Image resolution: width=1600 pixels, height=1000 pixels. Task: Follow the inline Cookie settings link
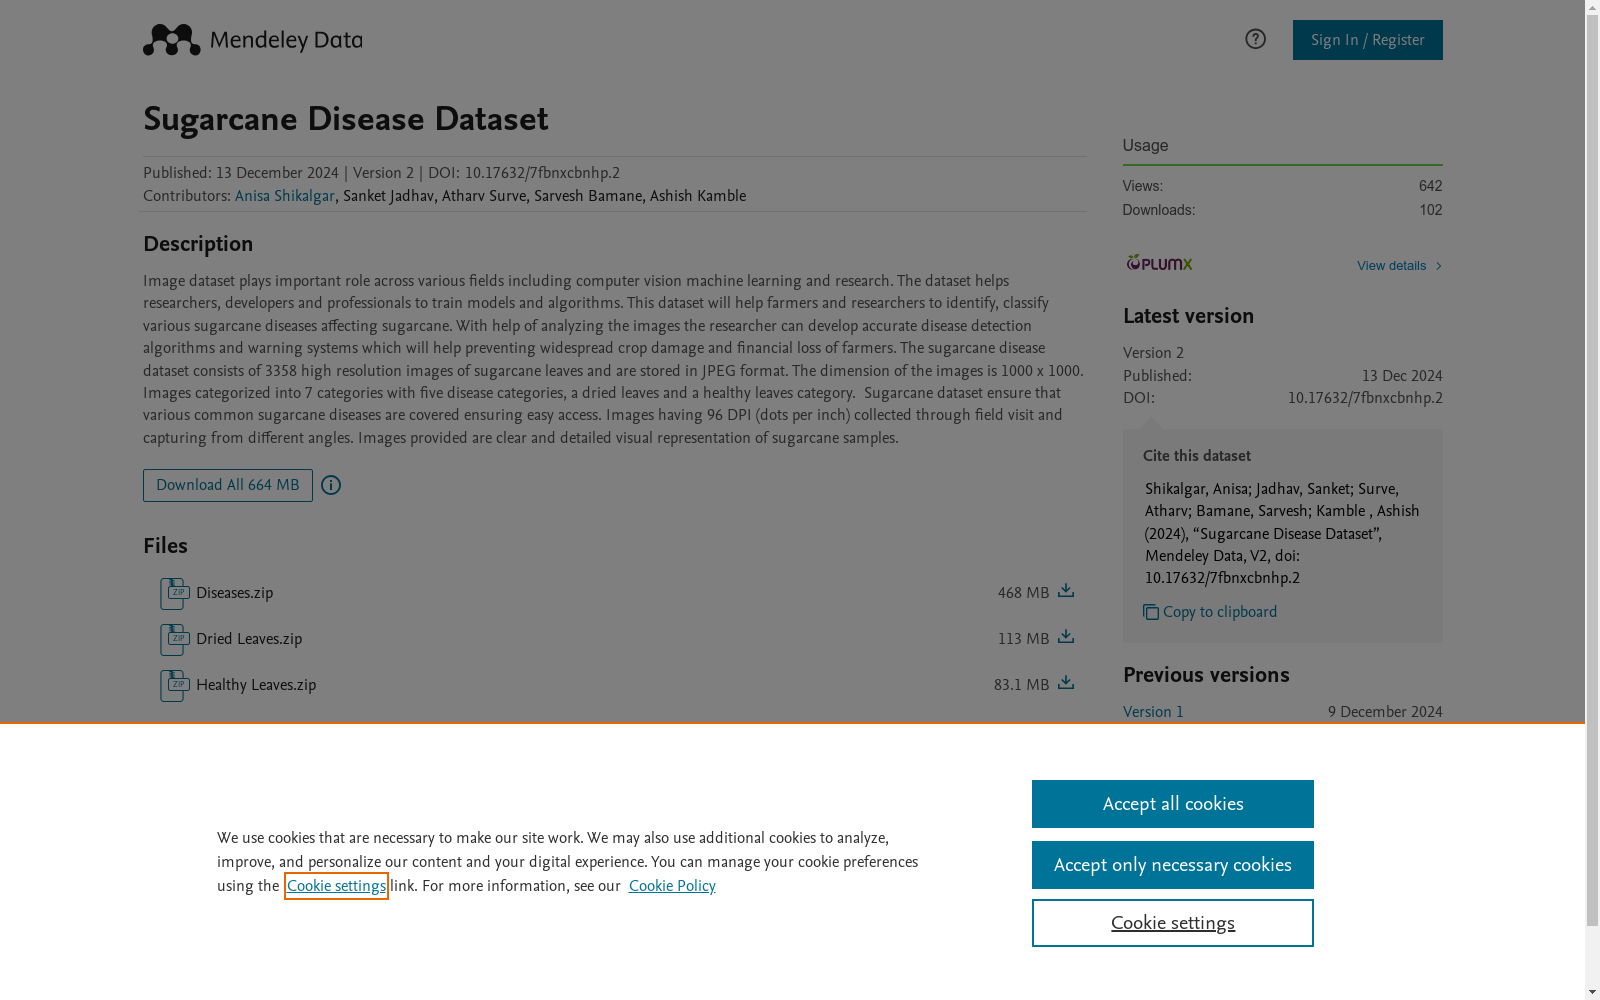pyautogui.click(x=336, y=886)
